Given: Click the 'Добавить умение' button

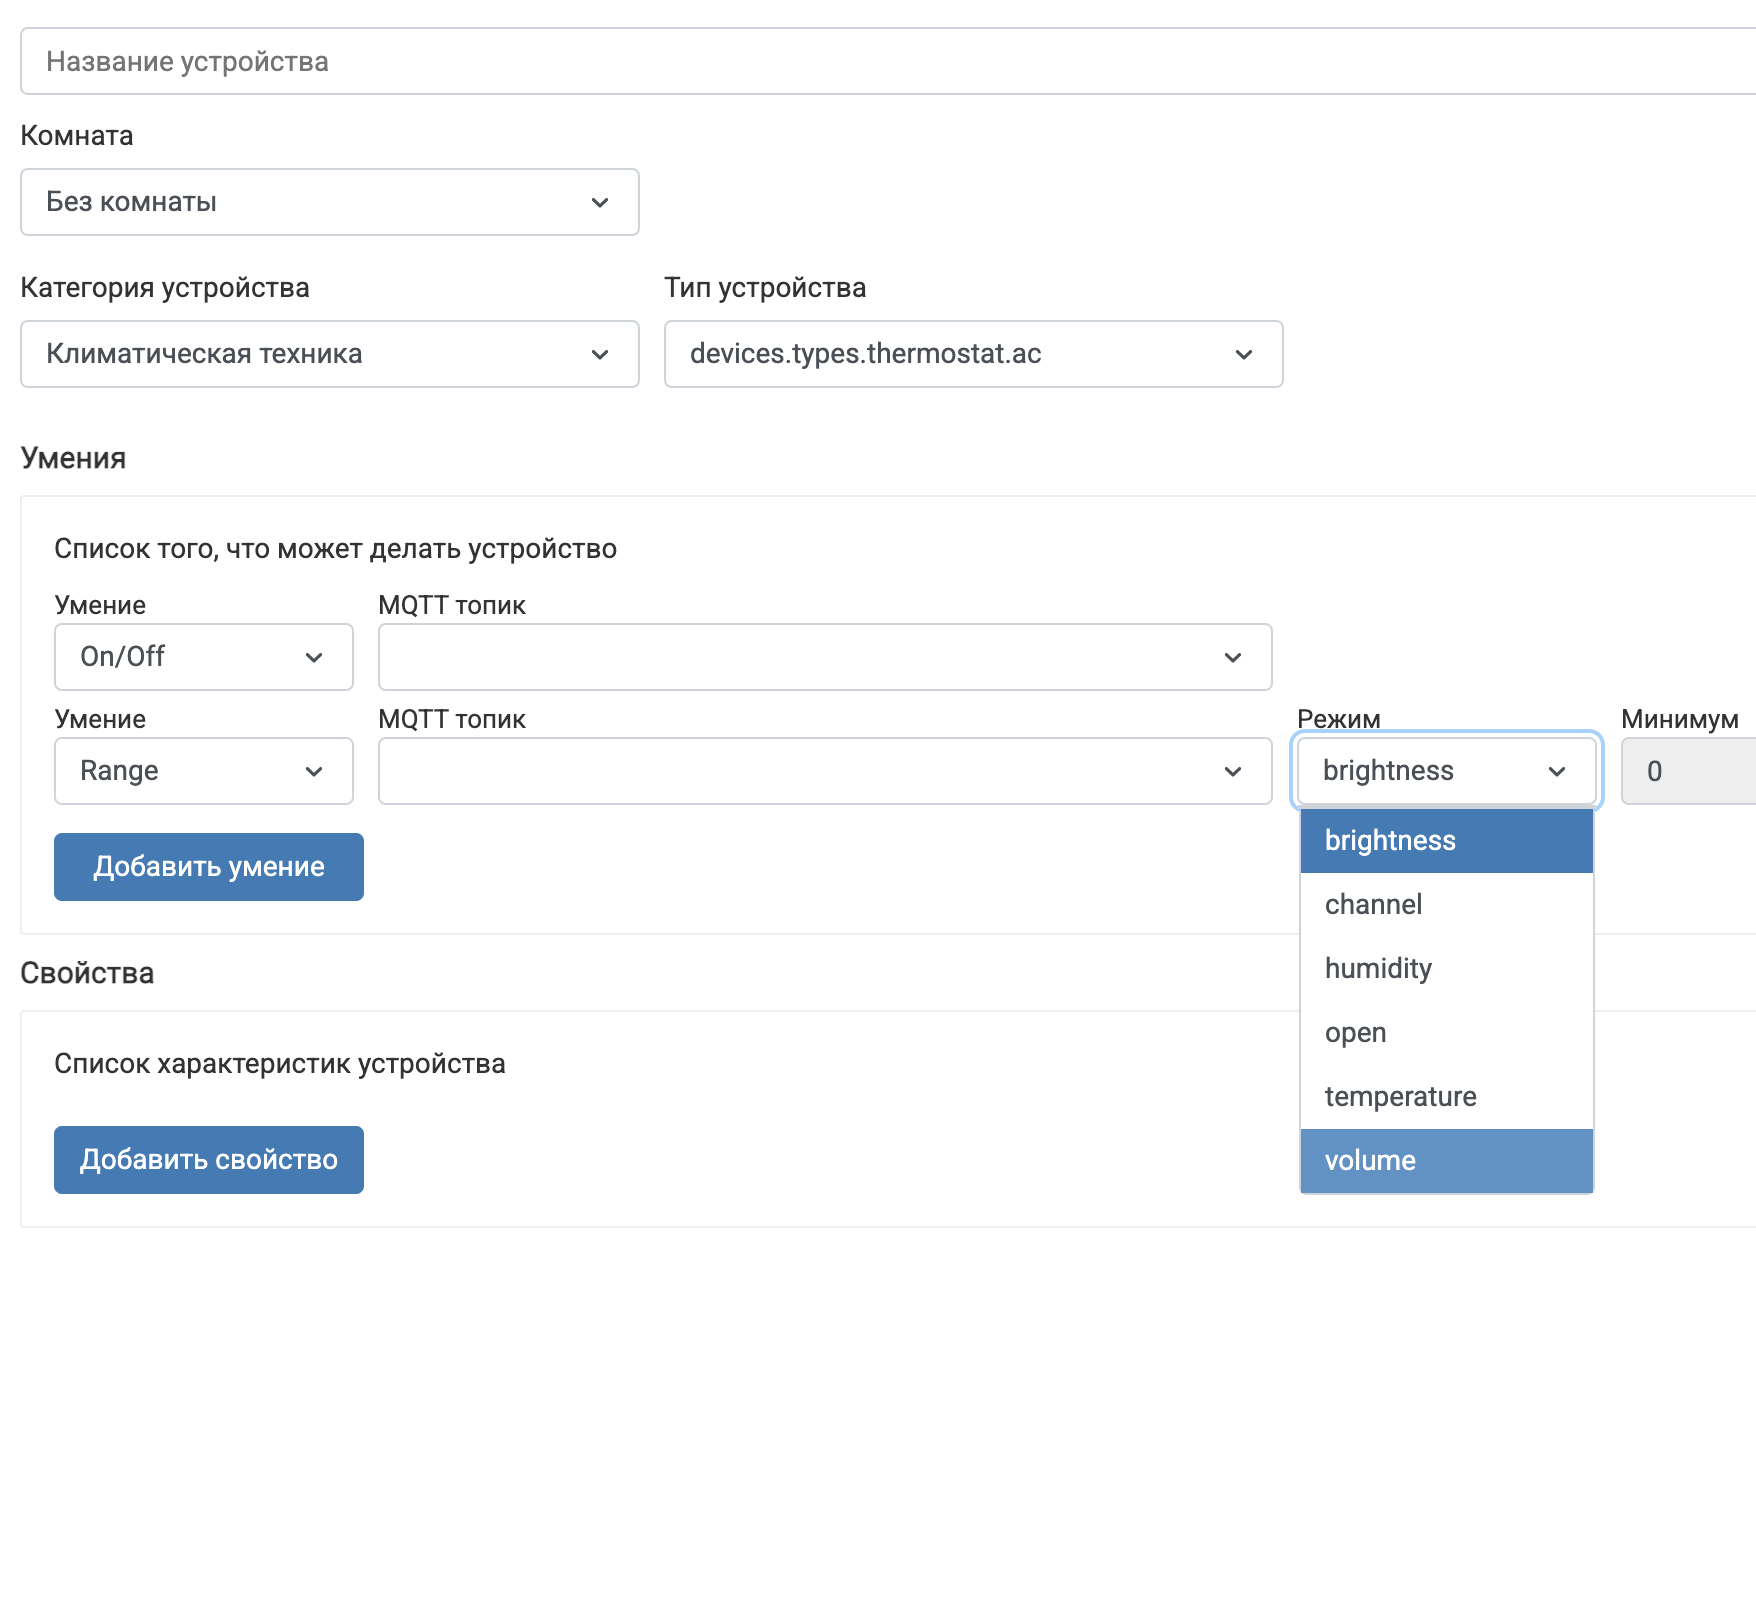Looking at the screenshot, I should pyautogui.click(x=209, y=867).
